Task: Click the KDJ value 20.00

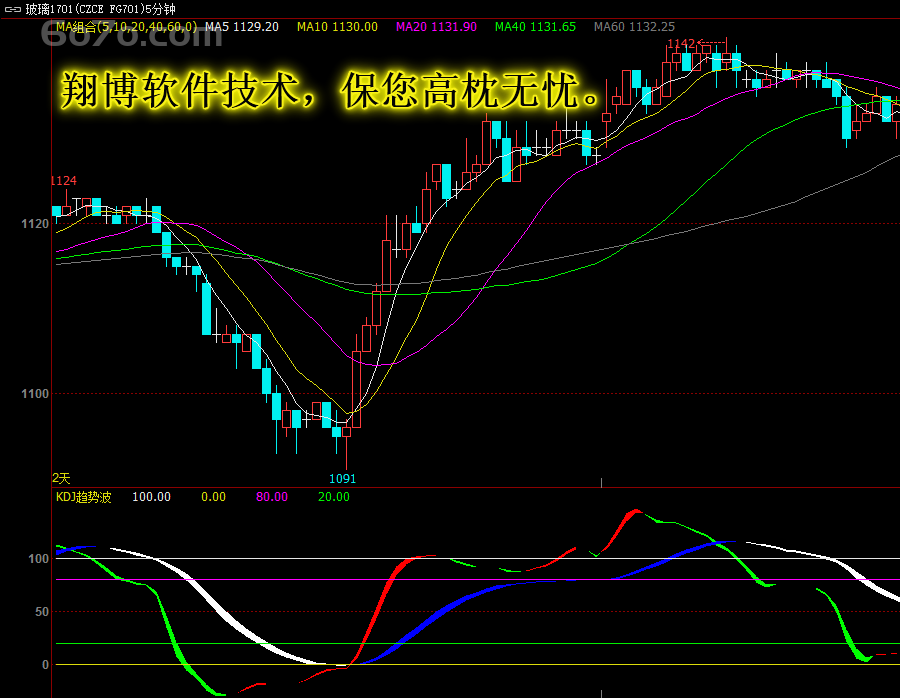Action: [x=333, y=497]
